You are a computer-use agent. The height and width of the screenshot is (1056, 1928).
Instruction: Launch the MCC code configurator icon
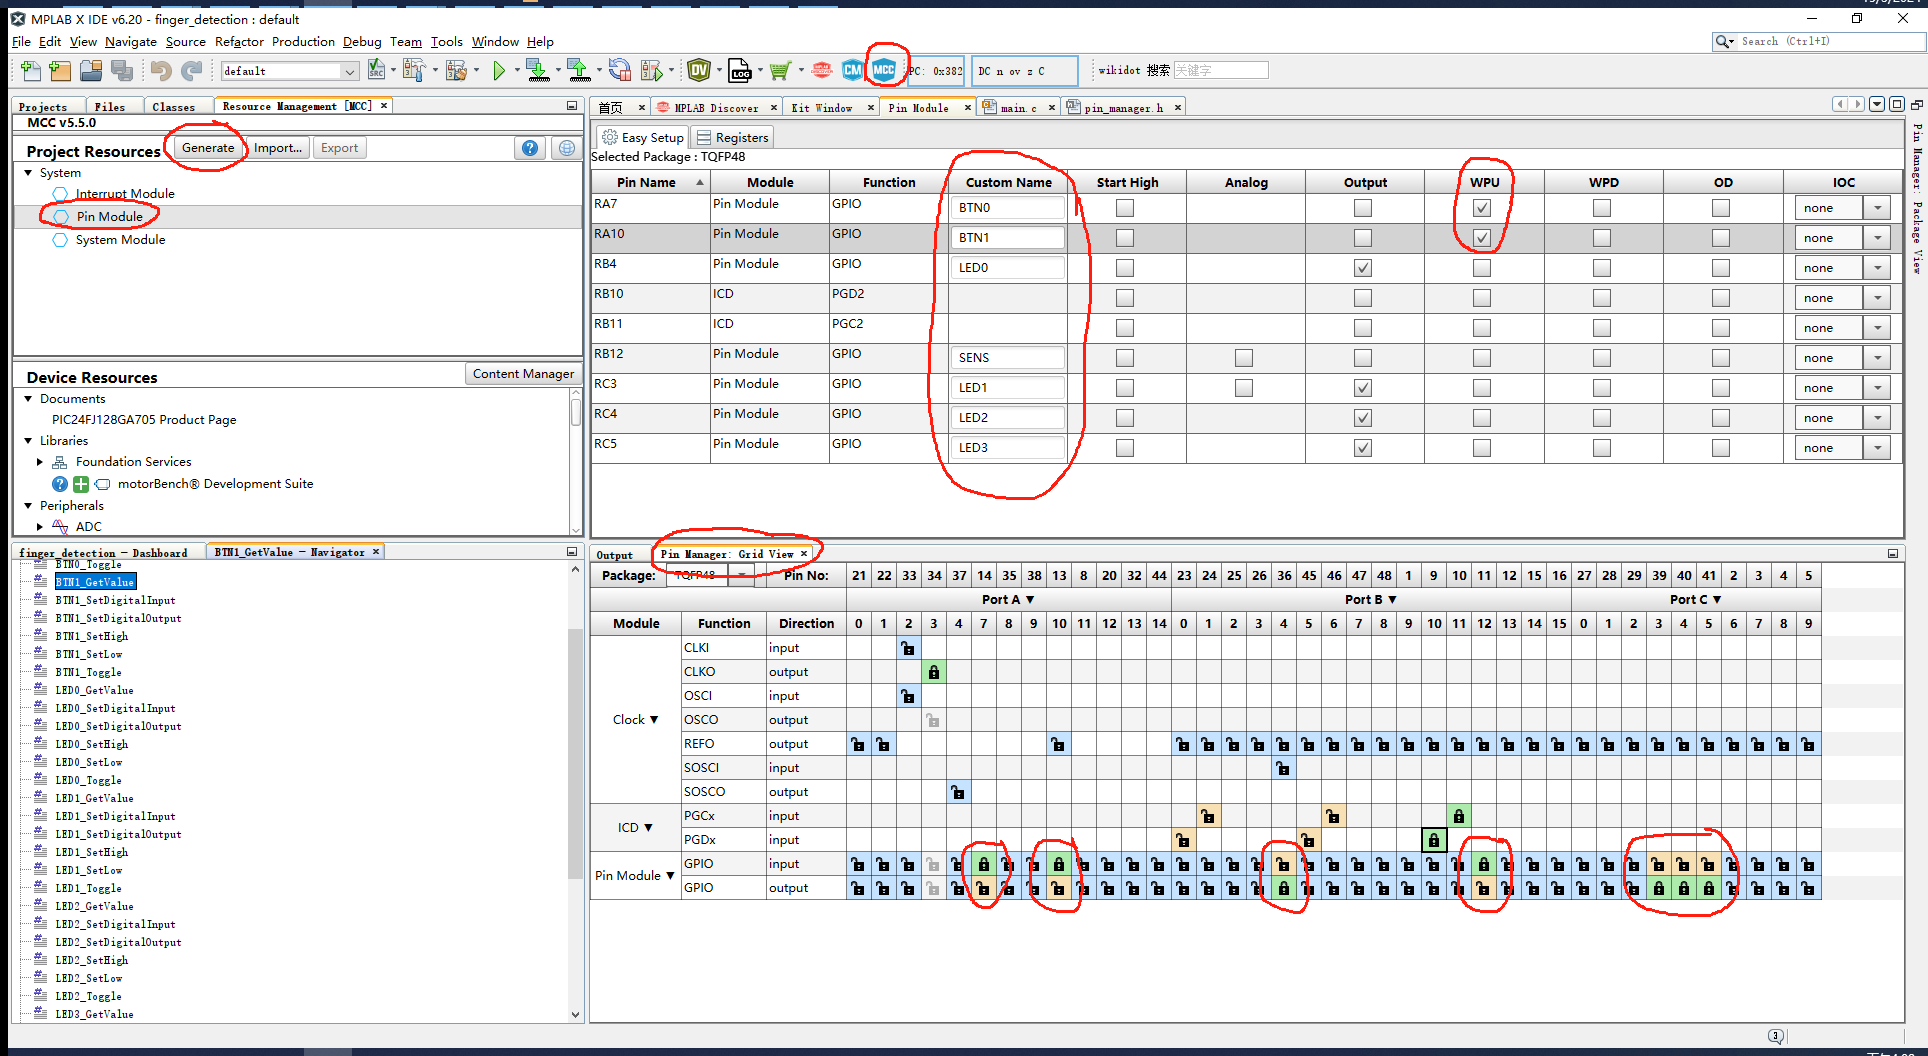point(884,70)
